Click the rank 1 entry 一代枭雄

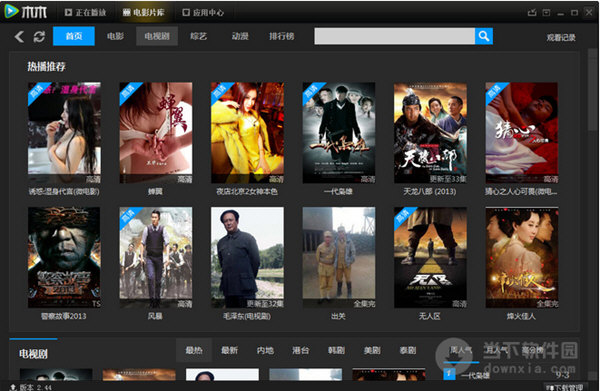pyautogui.click(x=474, y=375)
